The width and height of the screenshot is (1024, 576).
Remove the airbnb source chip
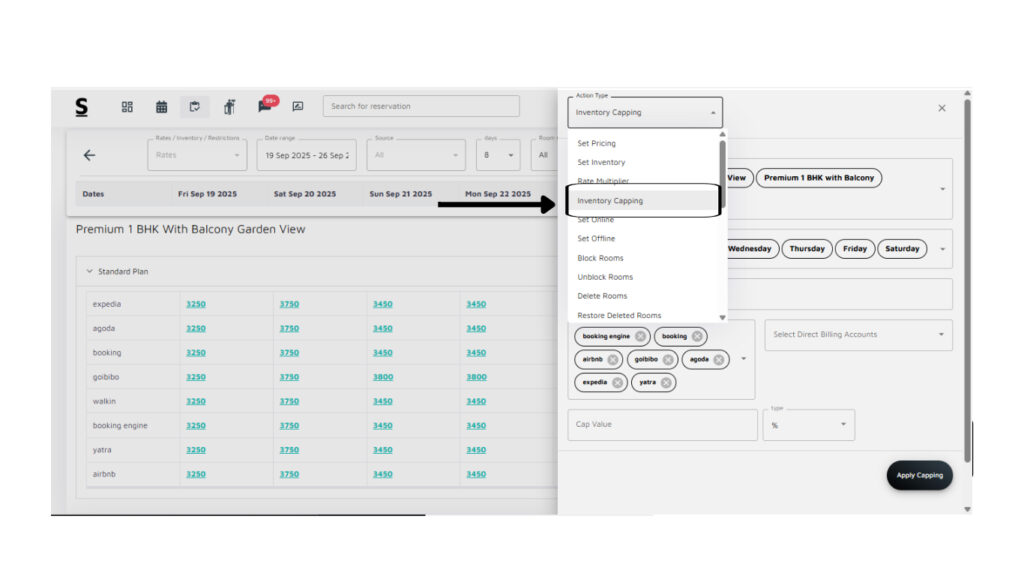pos(612,359)
